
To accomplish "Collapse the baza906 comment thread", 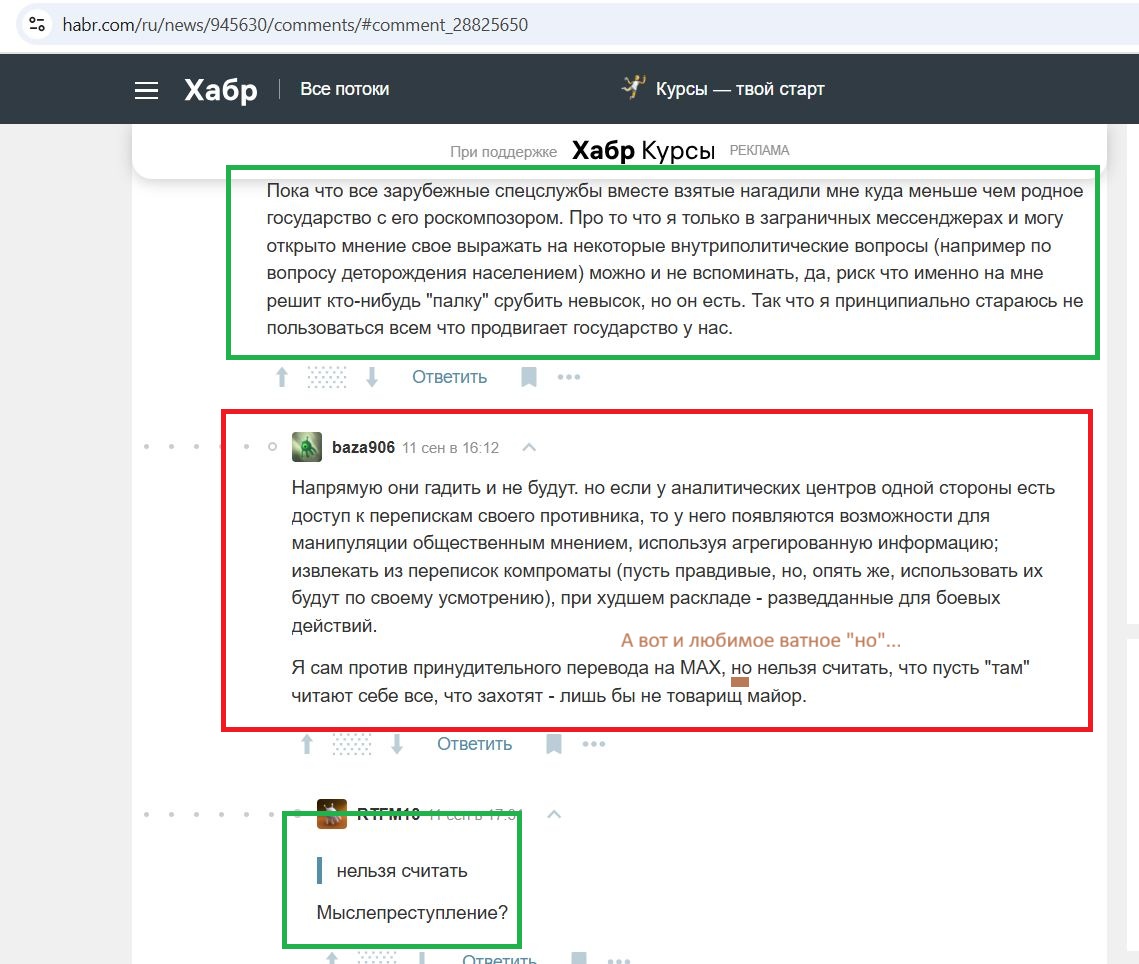I will (x=530, y=447).
